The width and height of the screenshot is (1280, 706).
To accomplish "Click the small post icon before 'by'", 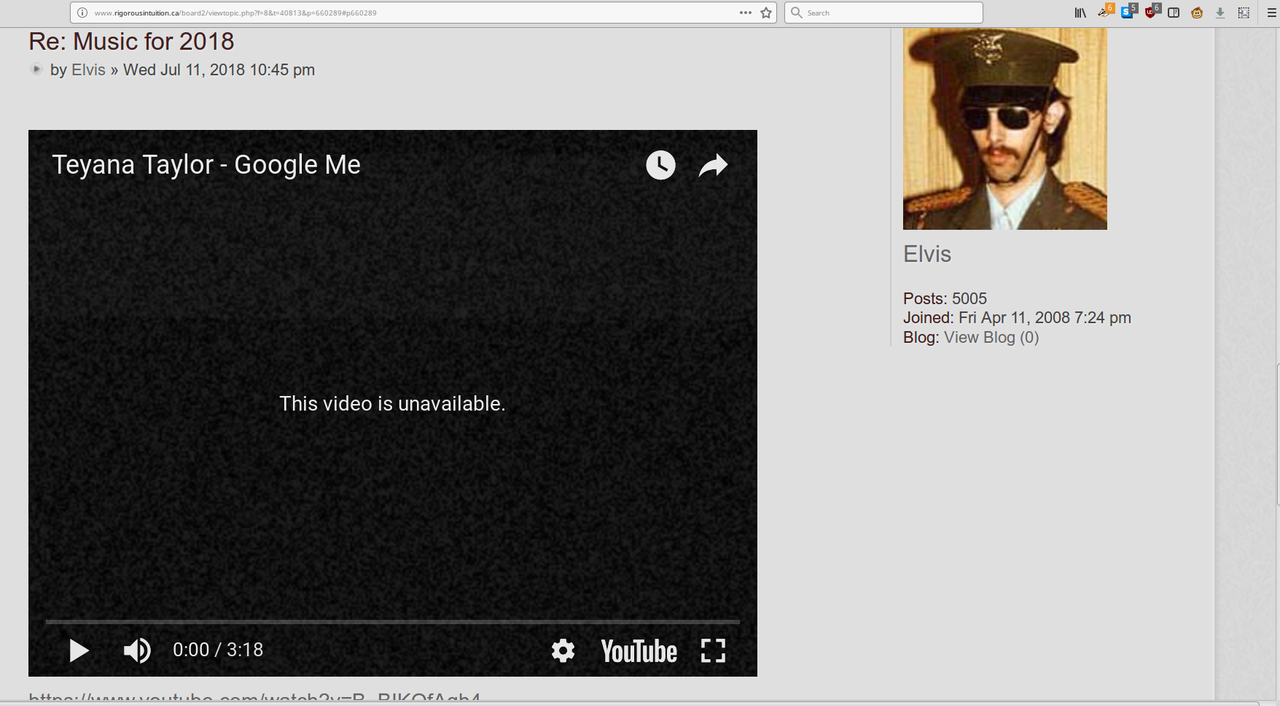I will click(37, 69).
